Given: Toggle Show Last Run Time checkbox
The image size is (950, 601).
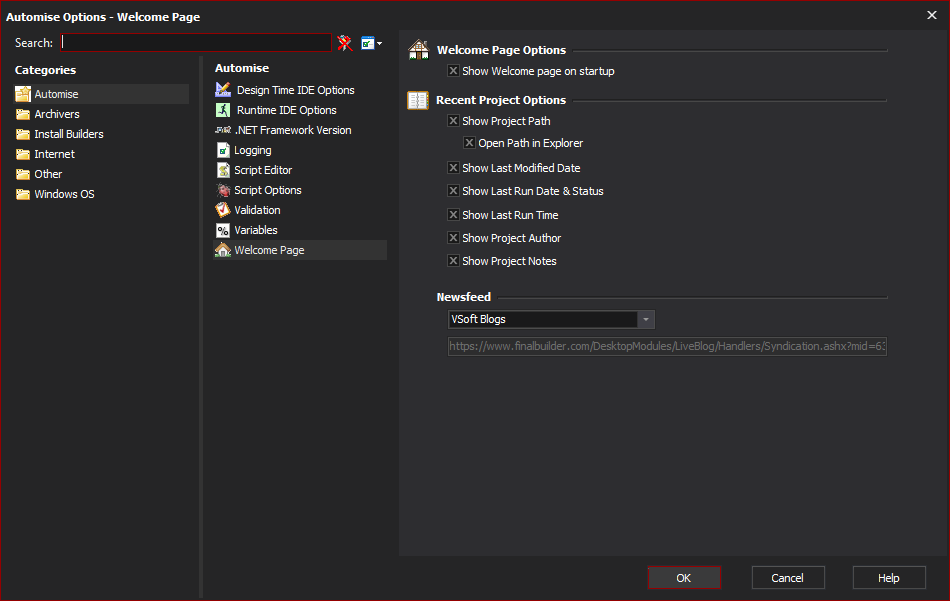Looking at the screenshot, I should 453,214.
